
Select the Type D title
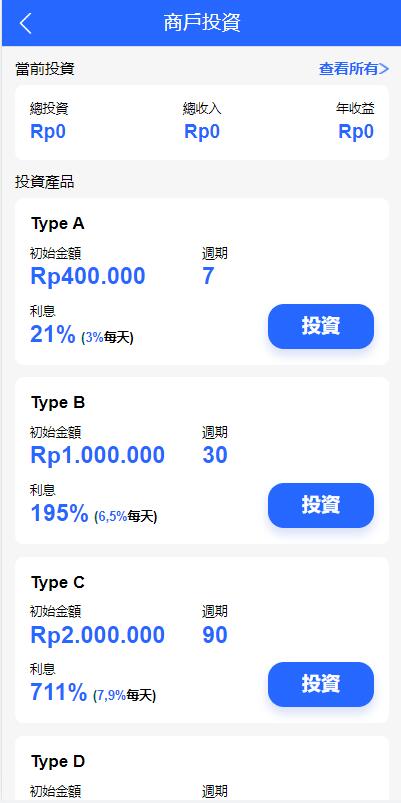58,762
